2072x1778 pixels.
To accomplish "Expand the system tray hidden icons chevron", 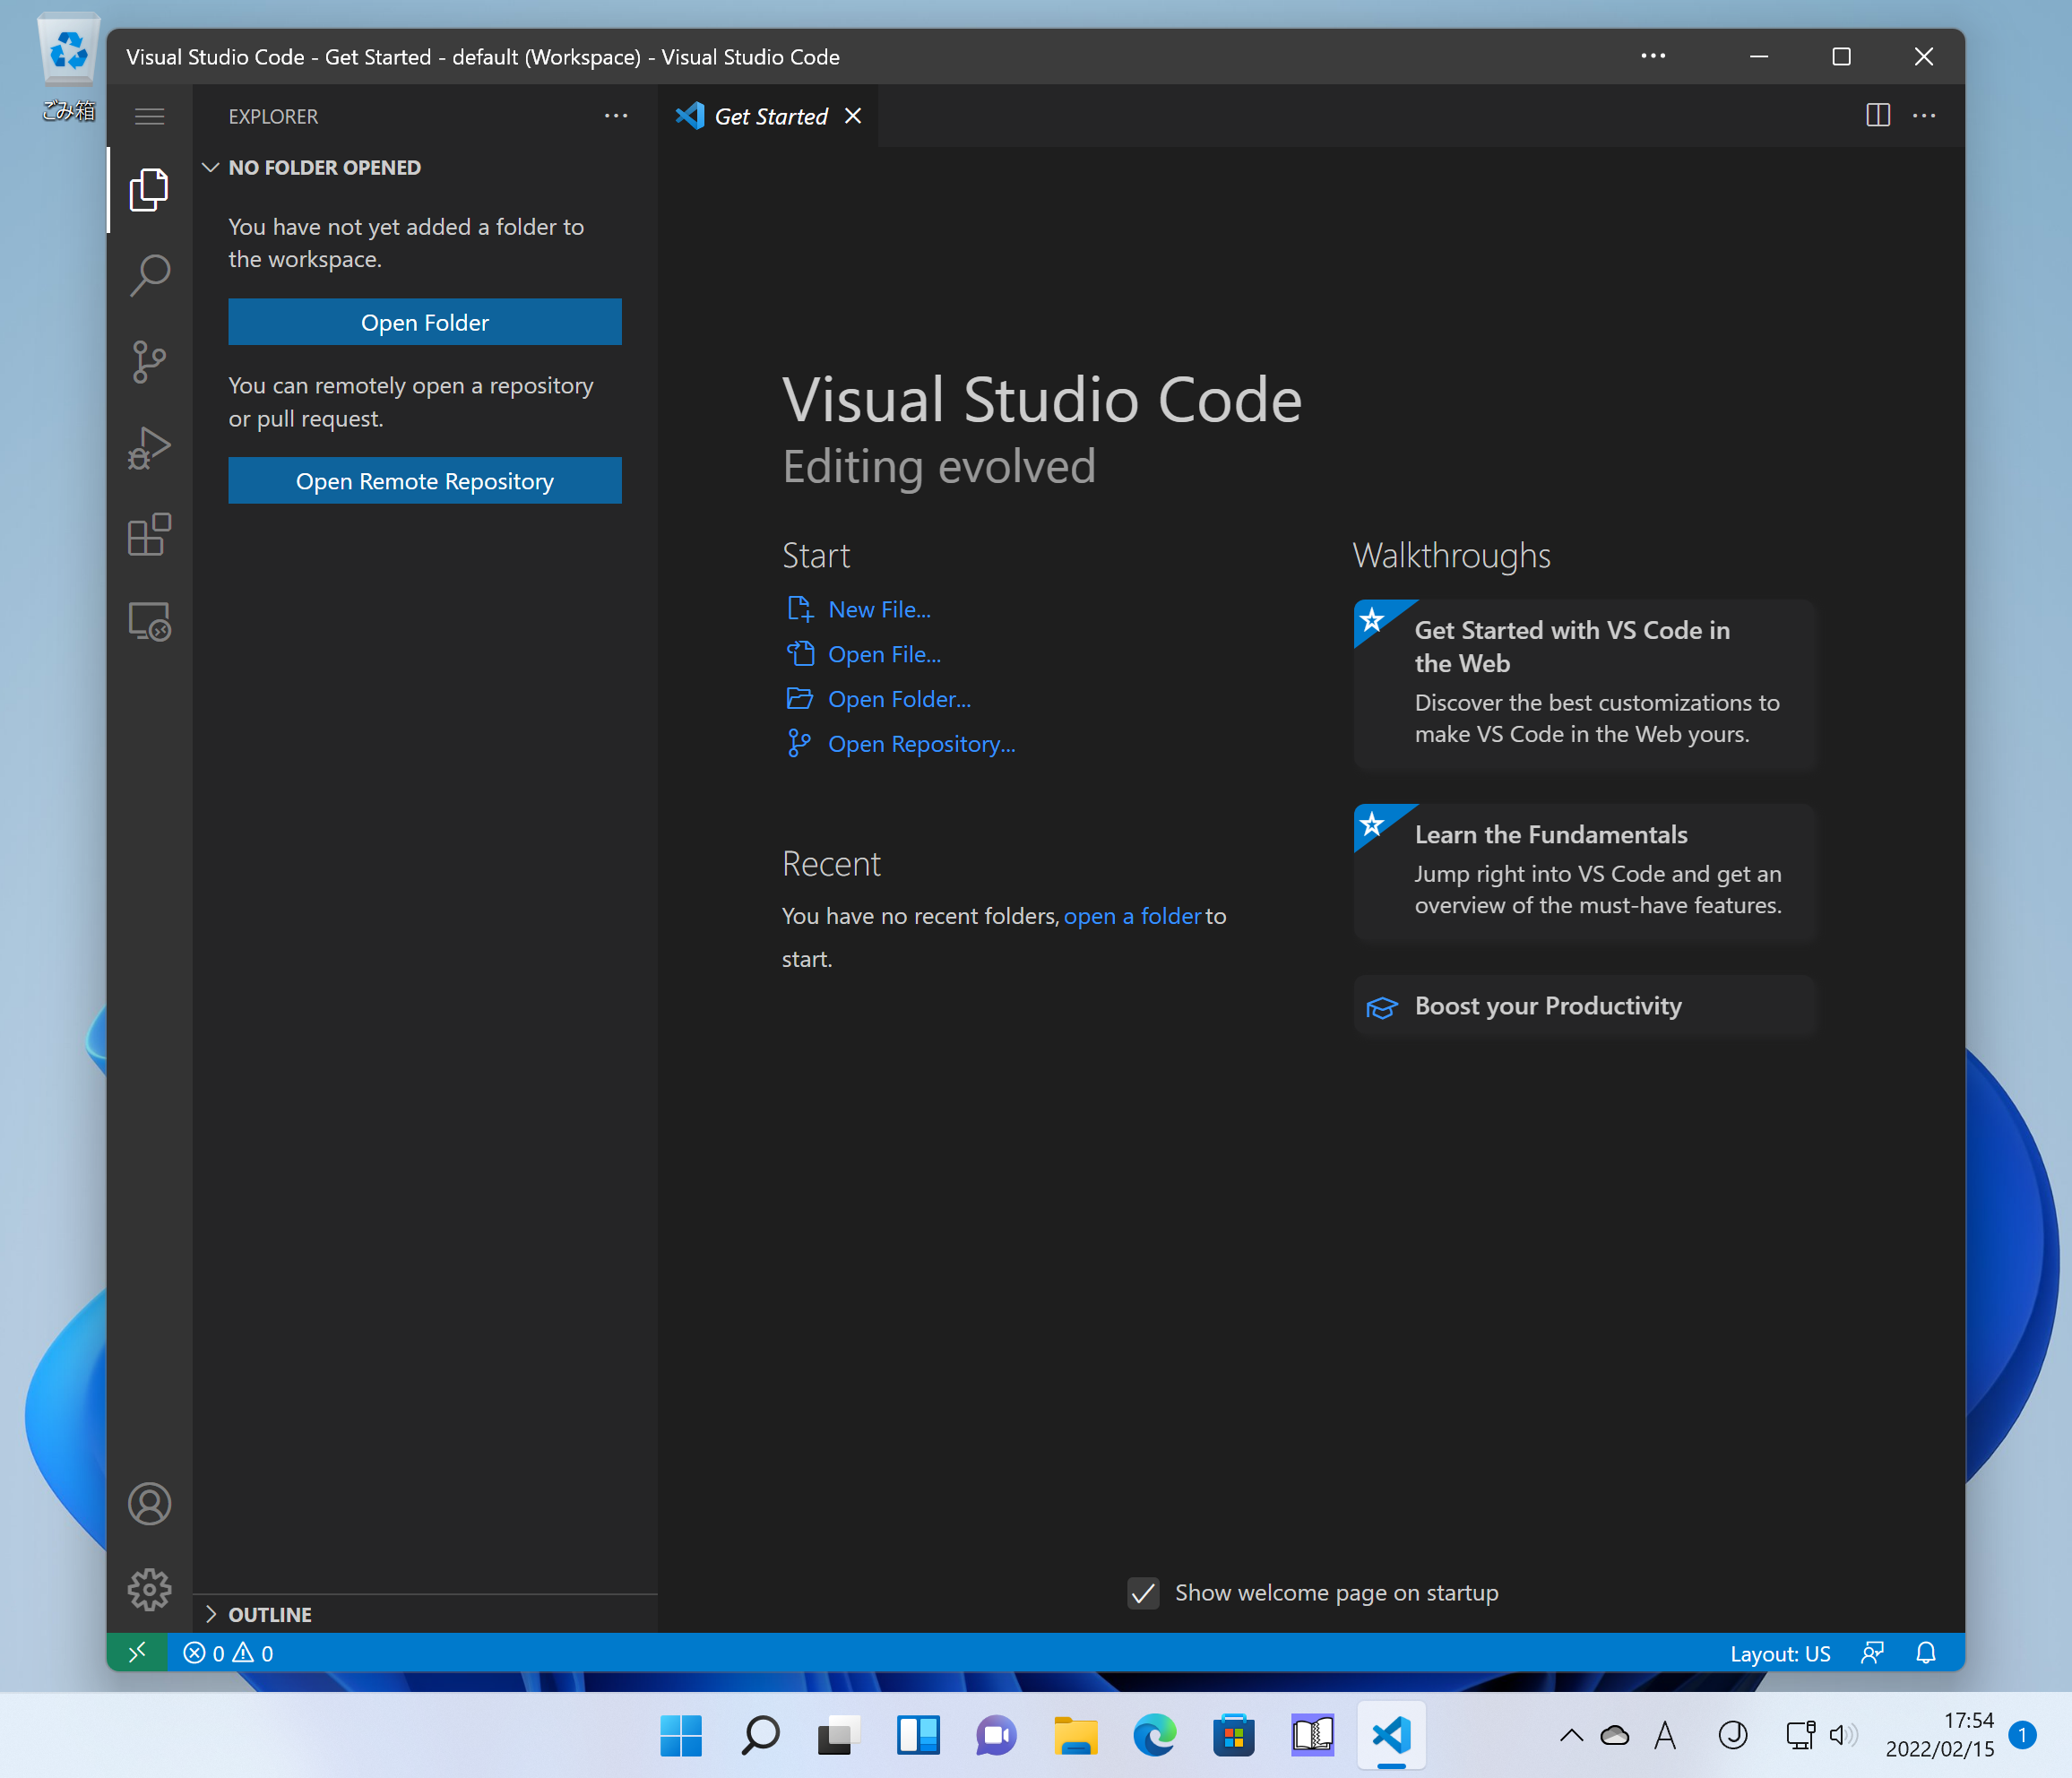I will pos(1571,1735).
